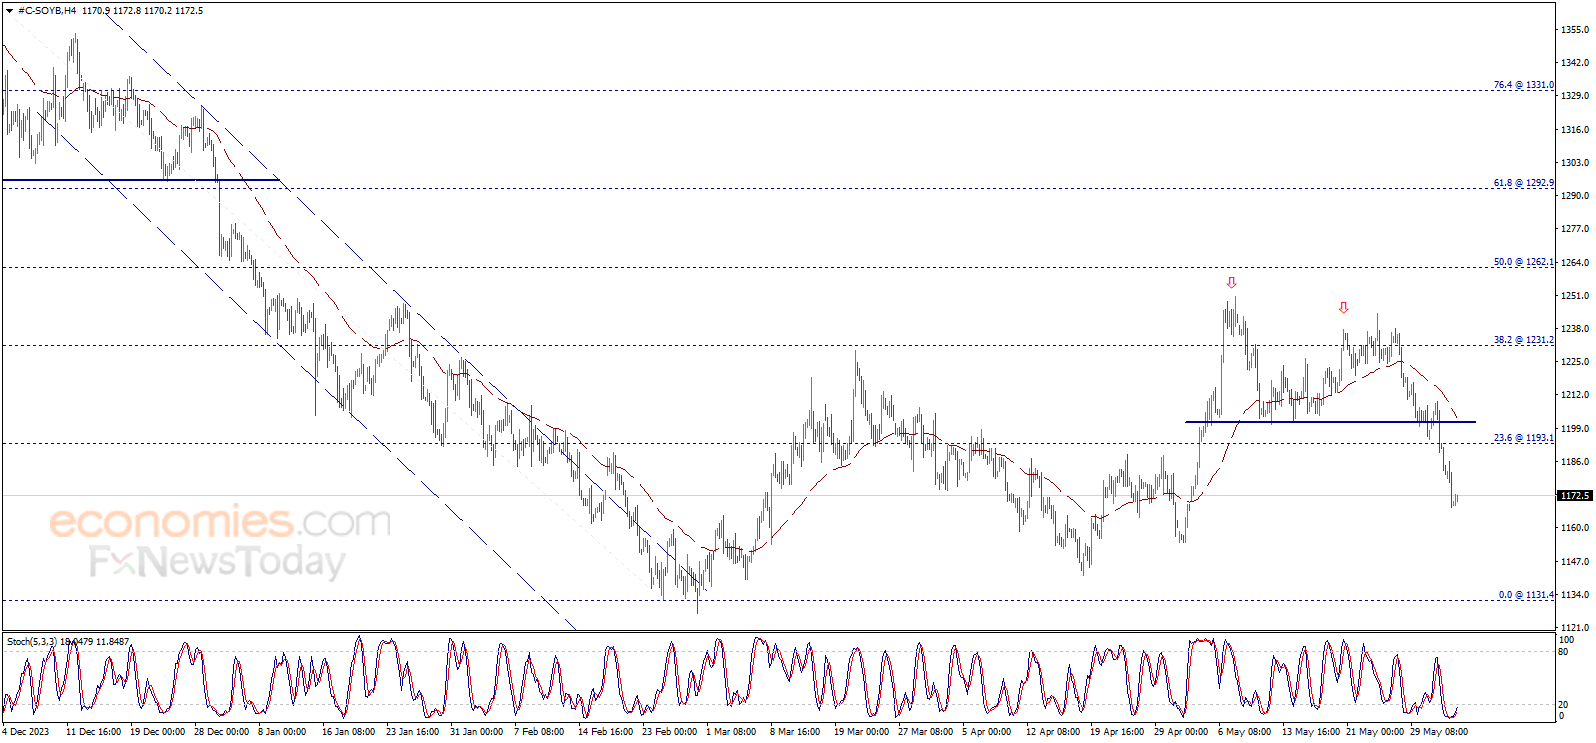Click the 27 Mar 08:00 date label

[x=926, y=732]
